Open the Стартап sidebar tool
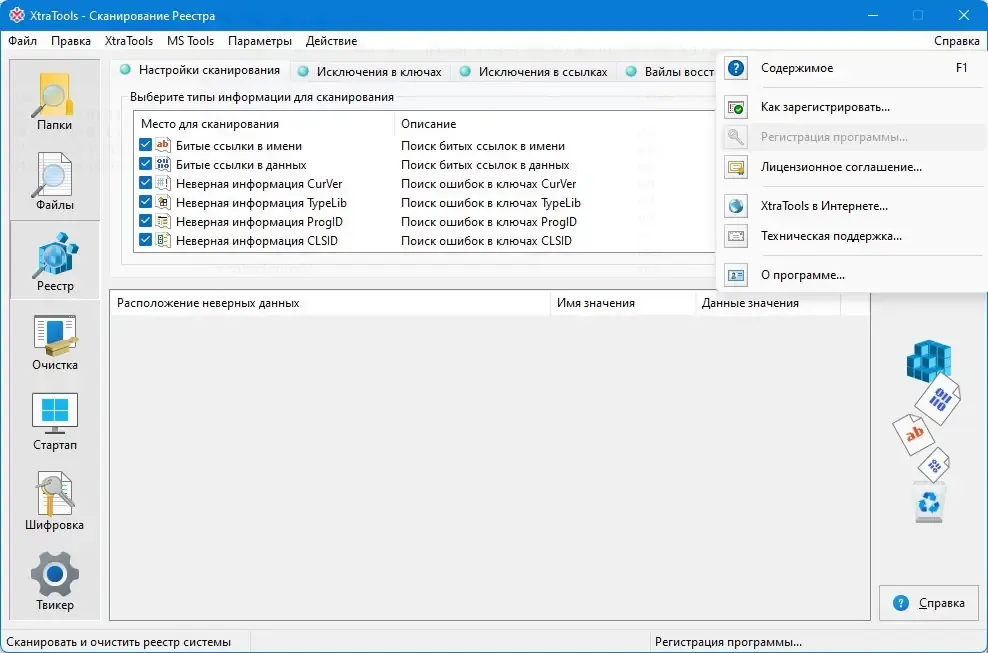 tap(55, 421)
